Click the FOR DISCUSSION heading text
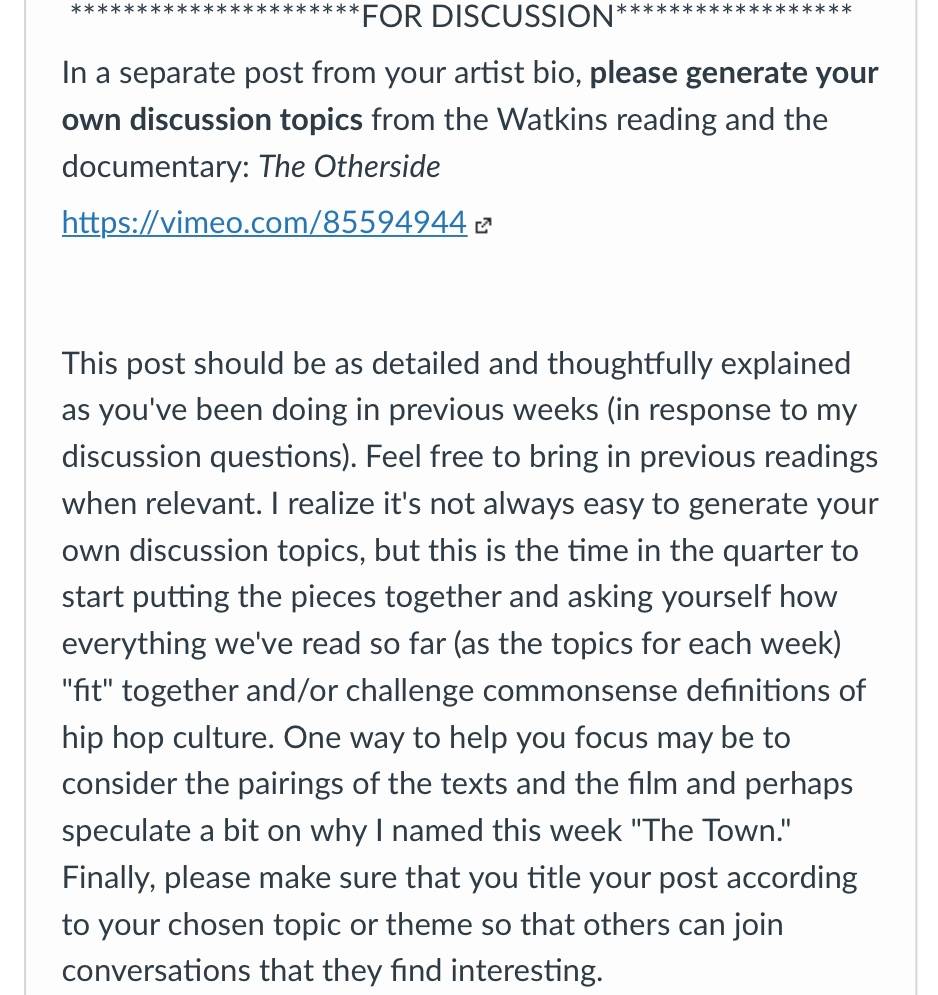Viewport: 938px width, 995px height. pos(487,16)
